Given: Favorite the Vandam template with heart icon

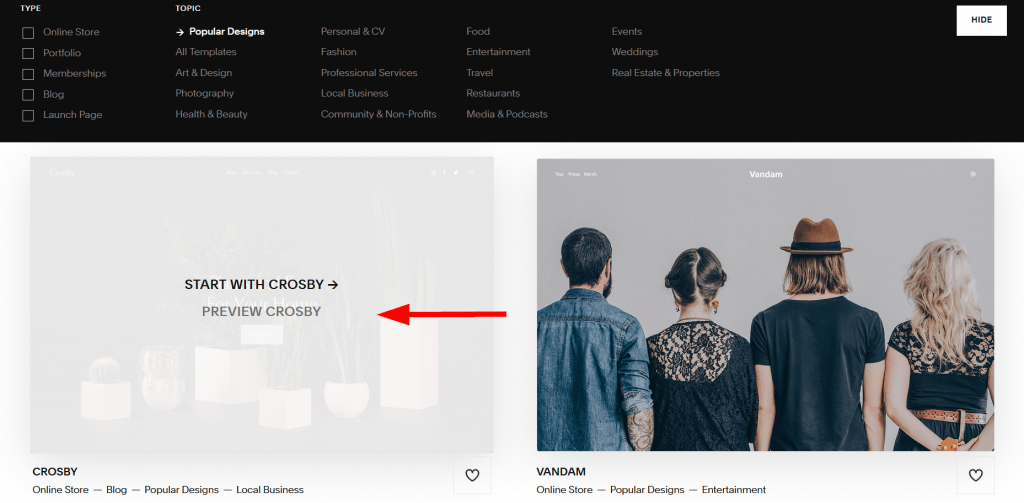Looking at the screenshot, I should coord(975,476).
